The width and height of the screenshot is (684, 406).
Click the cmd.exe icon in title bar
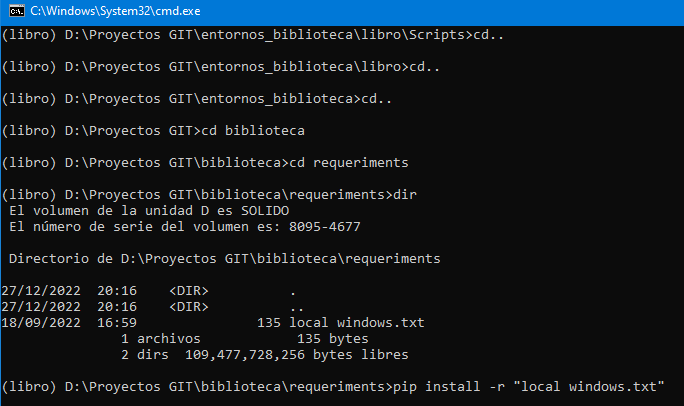click(x=13, y=11)
